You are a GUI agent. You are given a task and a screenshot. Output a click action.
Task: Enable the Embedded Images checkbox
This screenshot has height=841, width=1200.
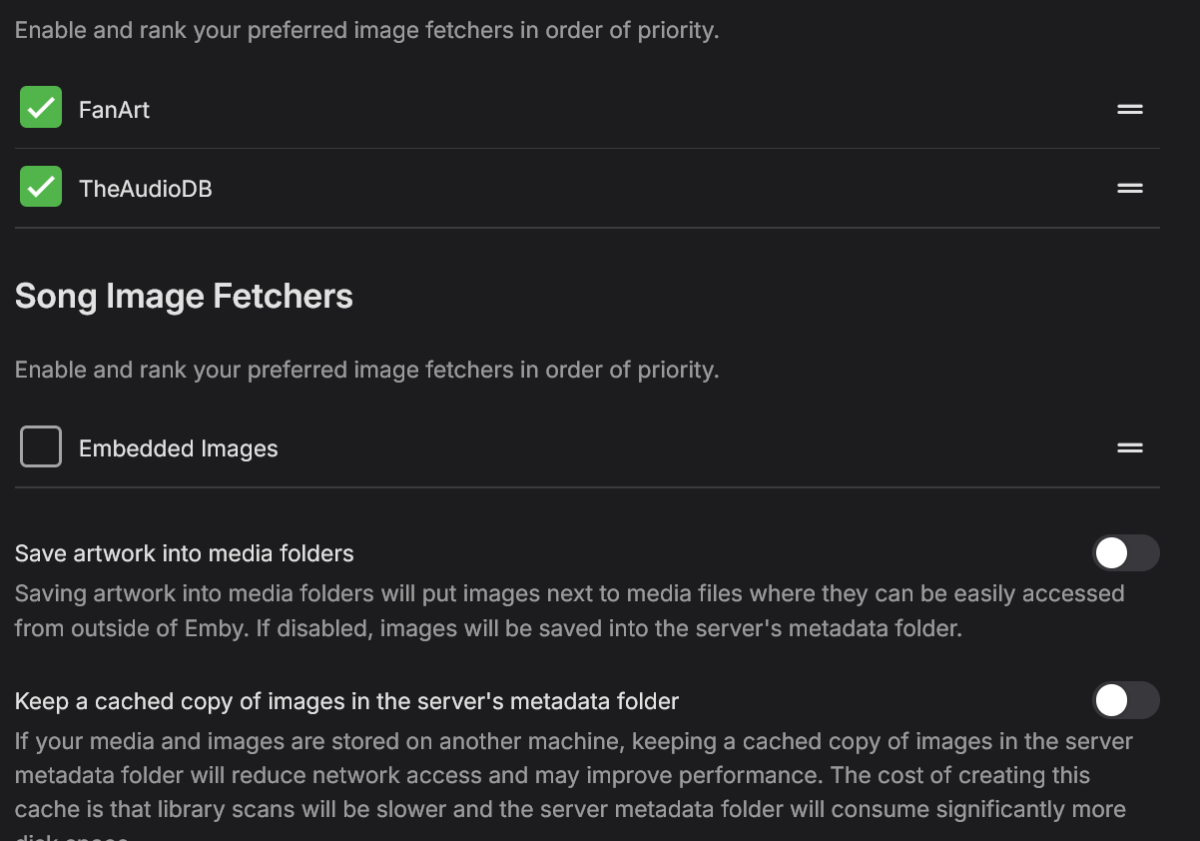[x=41, y=447]
